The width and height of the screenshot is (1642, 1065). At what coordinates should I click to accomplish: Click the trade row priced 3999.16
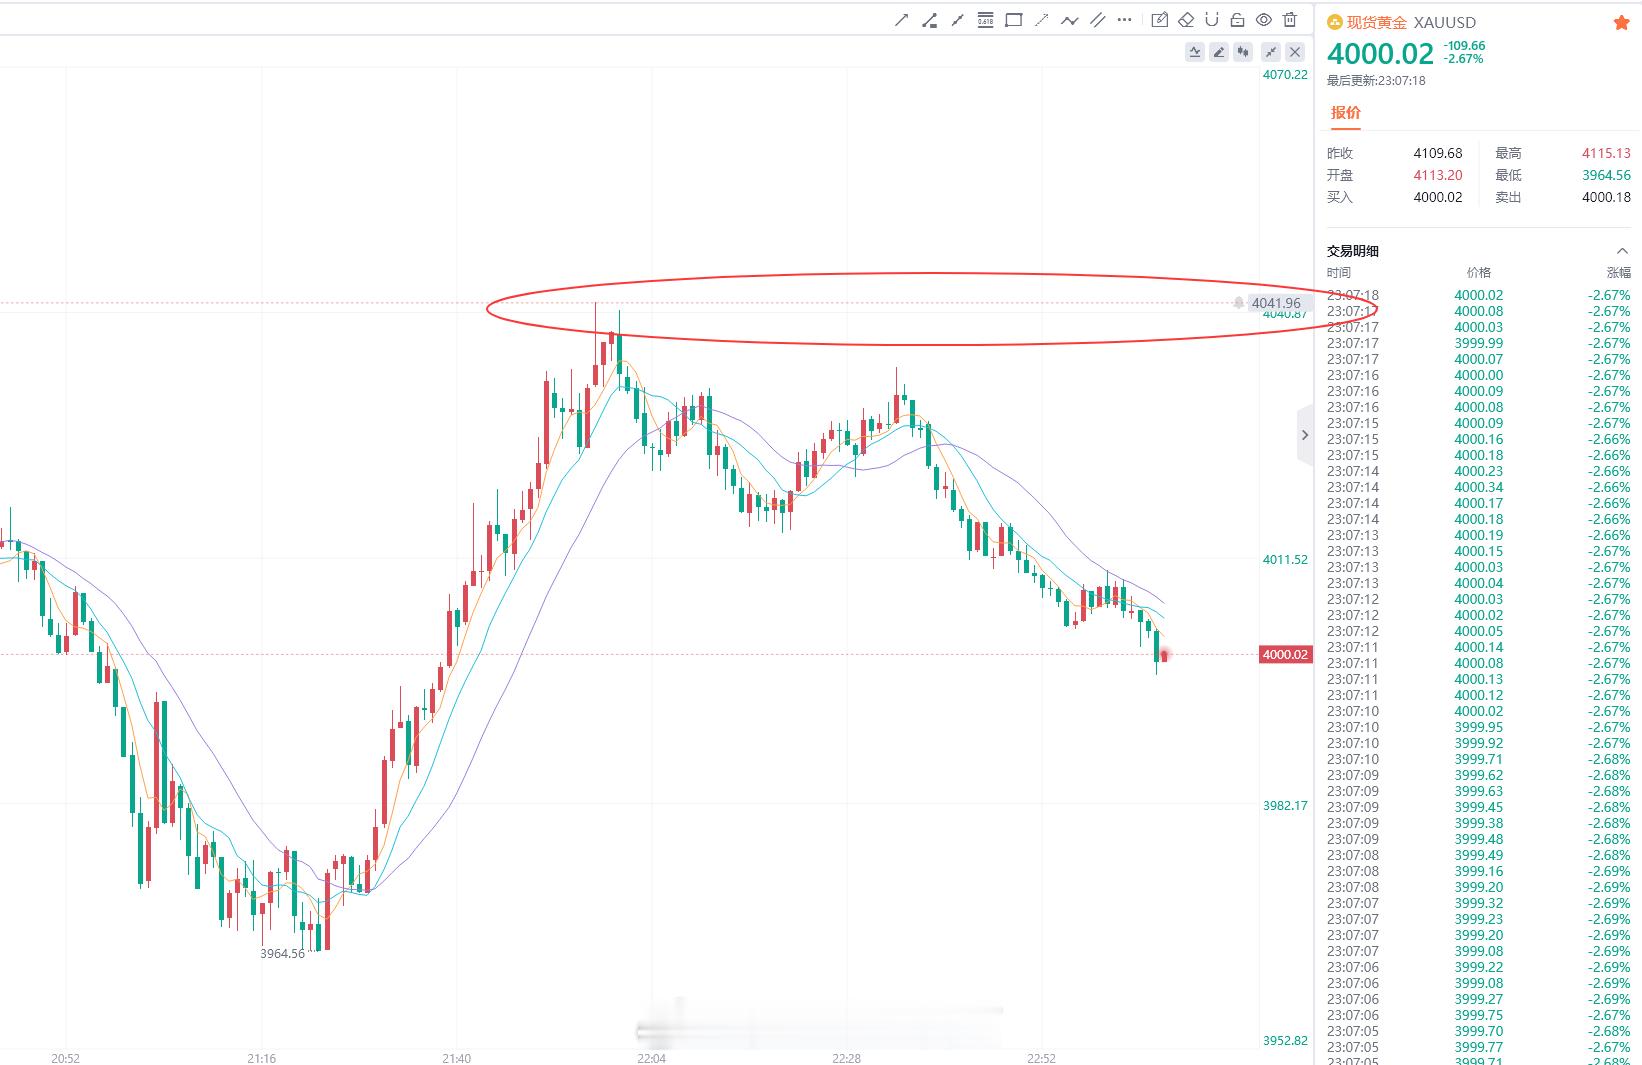point(1478,871)
